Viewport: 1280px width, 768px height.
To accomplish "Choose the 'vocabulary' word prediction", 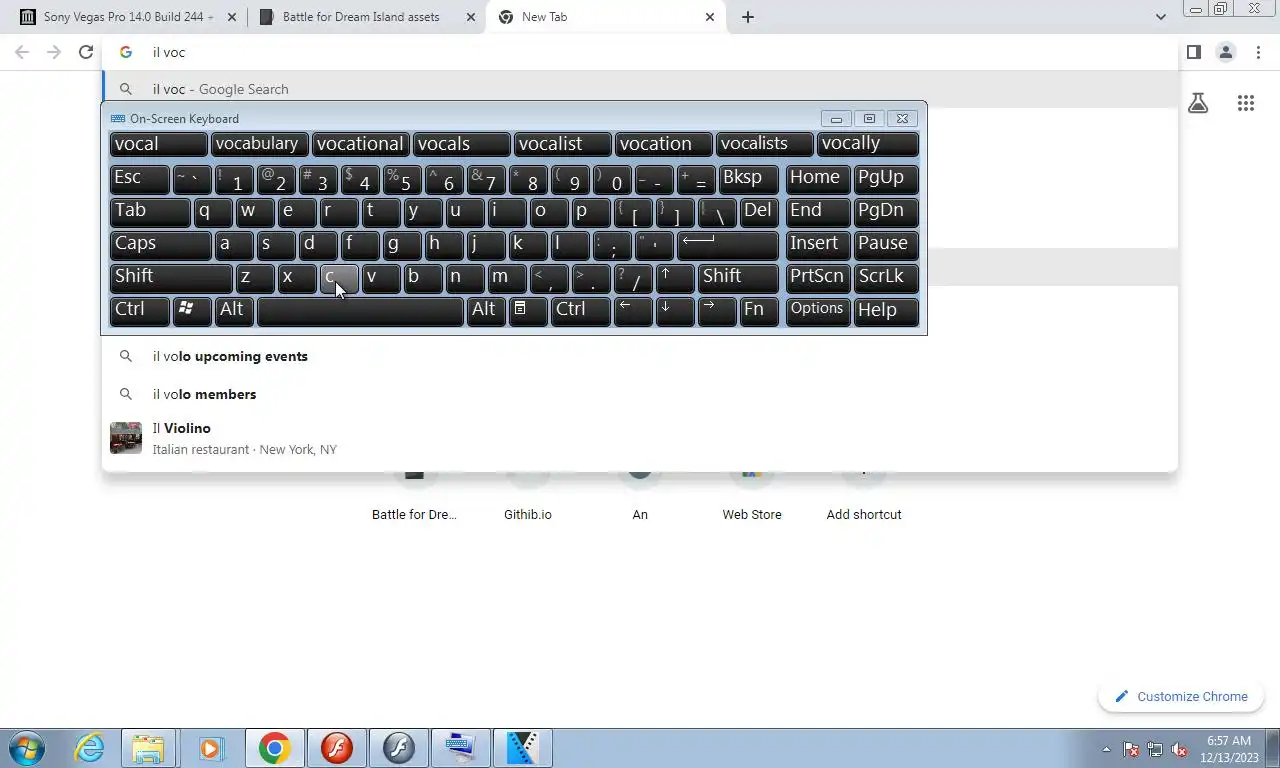I will [x=259, y=144].
